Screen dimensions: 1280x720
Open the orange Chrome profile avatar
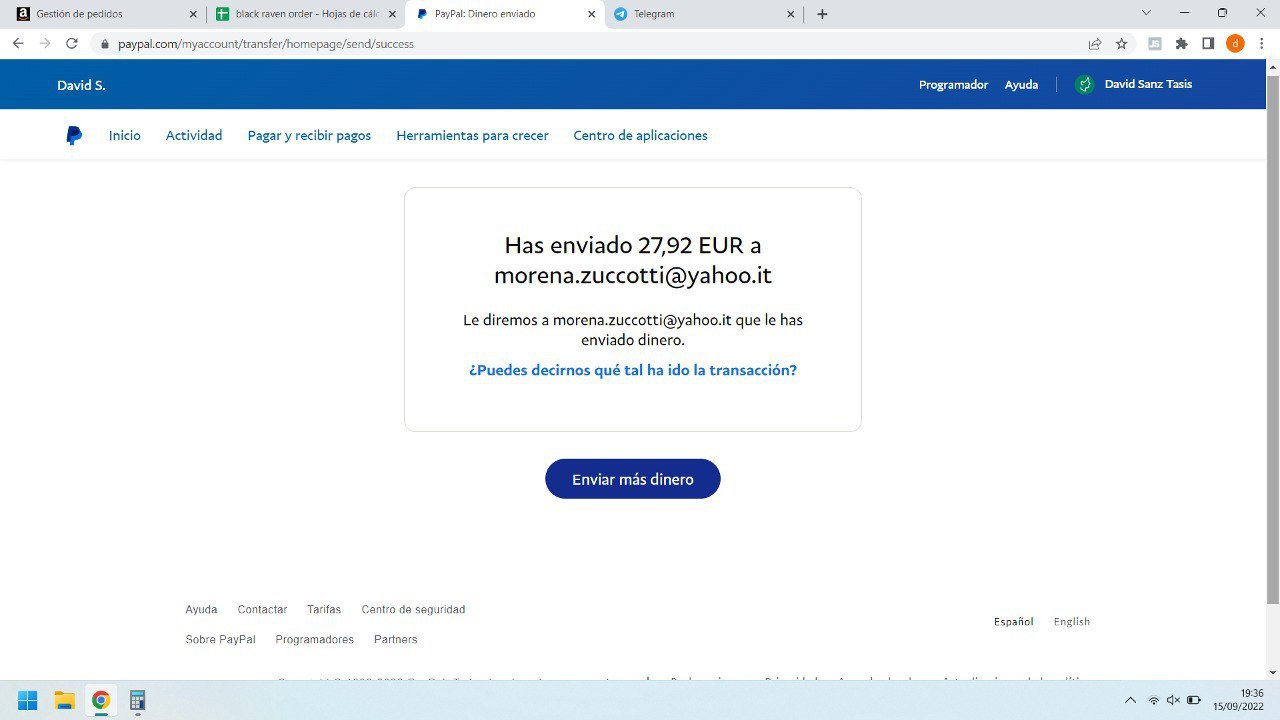(1235, 44)
